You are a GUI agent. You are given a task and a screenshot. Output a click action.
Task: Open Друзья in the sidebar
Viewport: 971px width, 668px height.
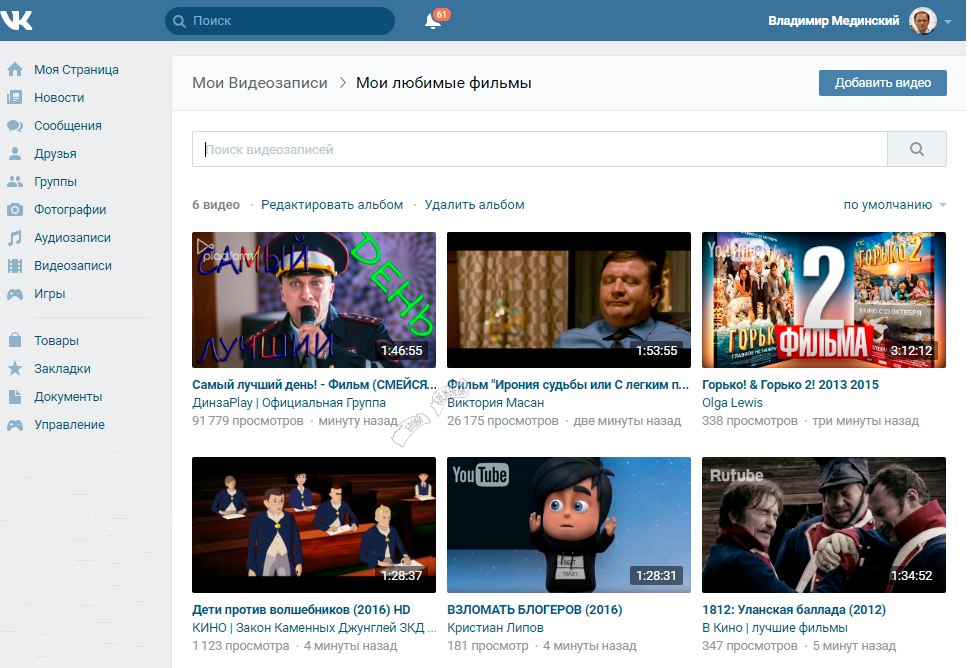pos(55,154)
